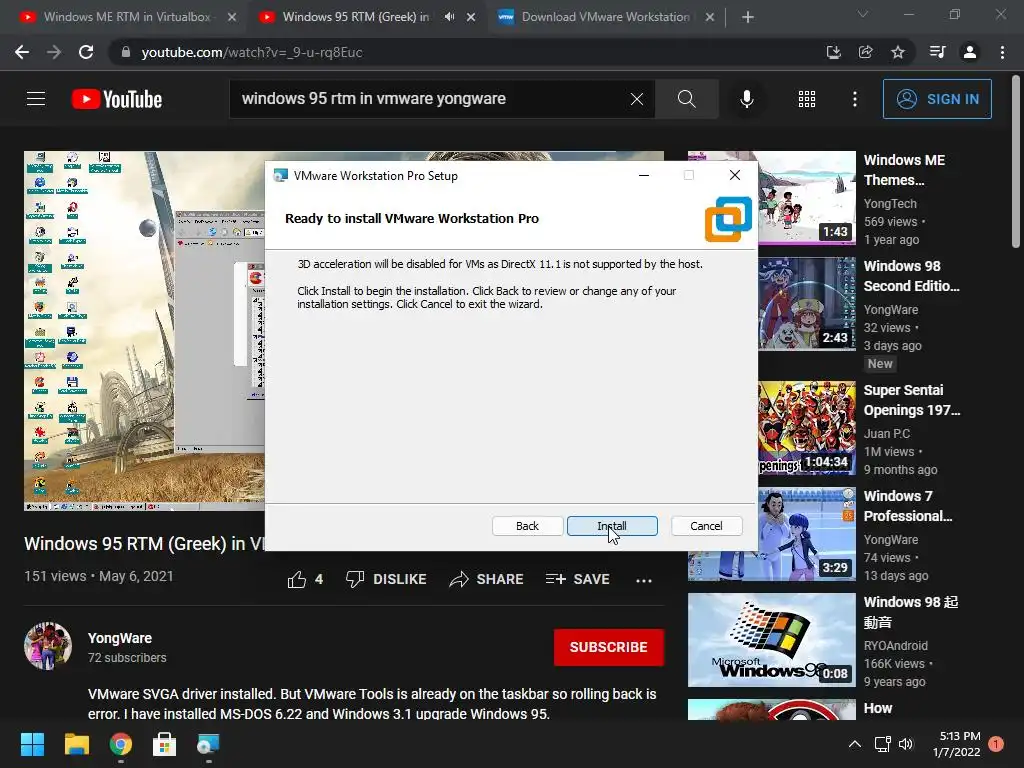Click SHARE below the video
Screen dimensions: 1024x768
(x=487, y=579)
